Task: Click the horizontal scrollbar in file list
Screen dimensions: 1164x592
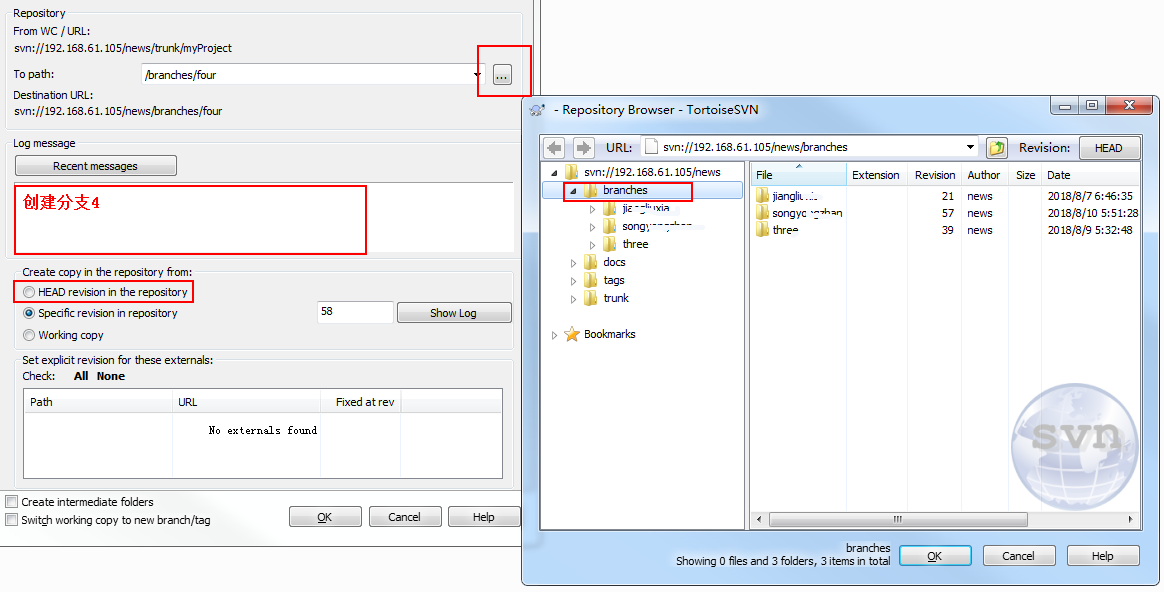Action: tap(897, 519)
